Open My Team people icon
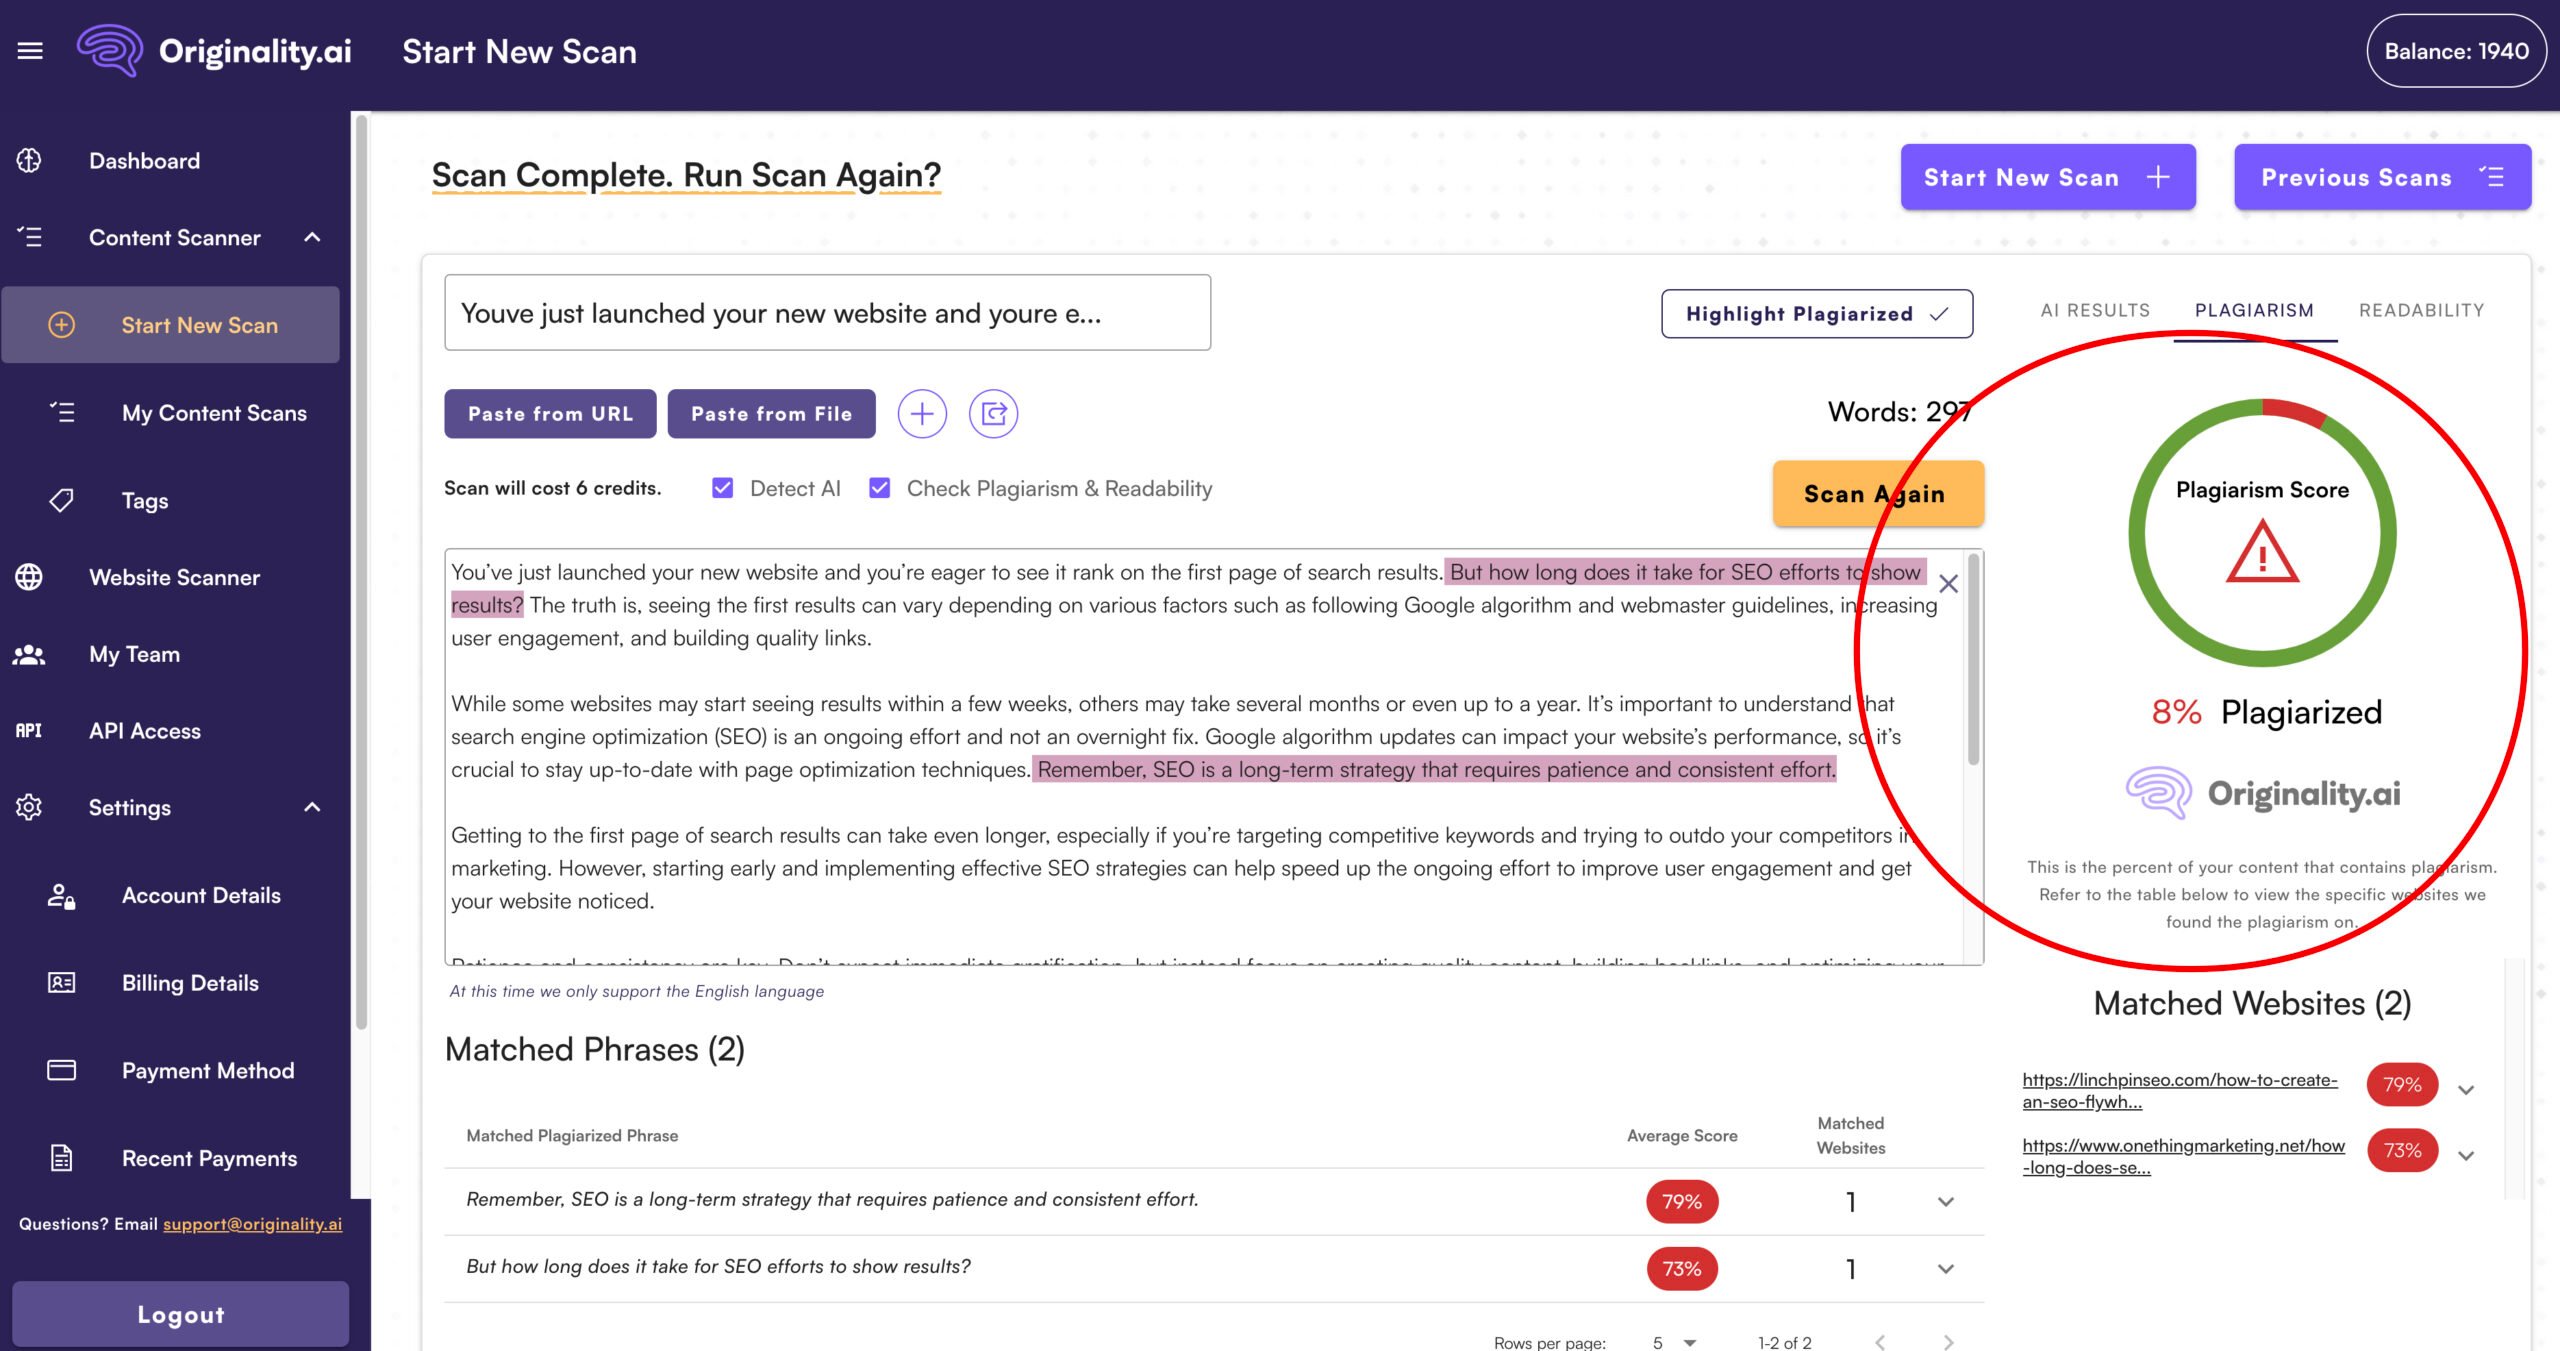The image size is (2560, 1351). click(29, 654)
